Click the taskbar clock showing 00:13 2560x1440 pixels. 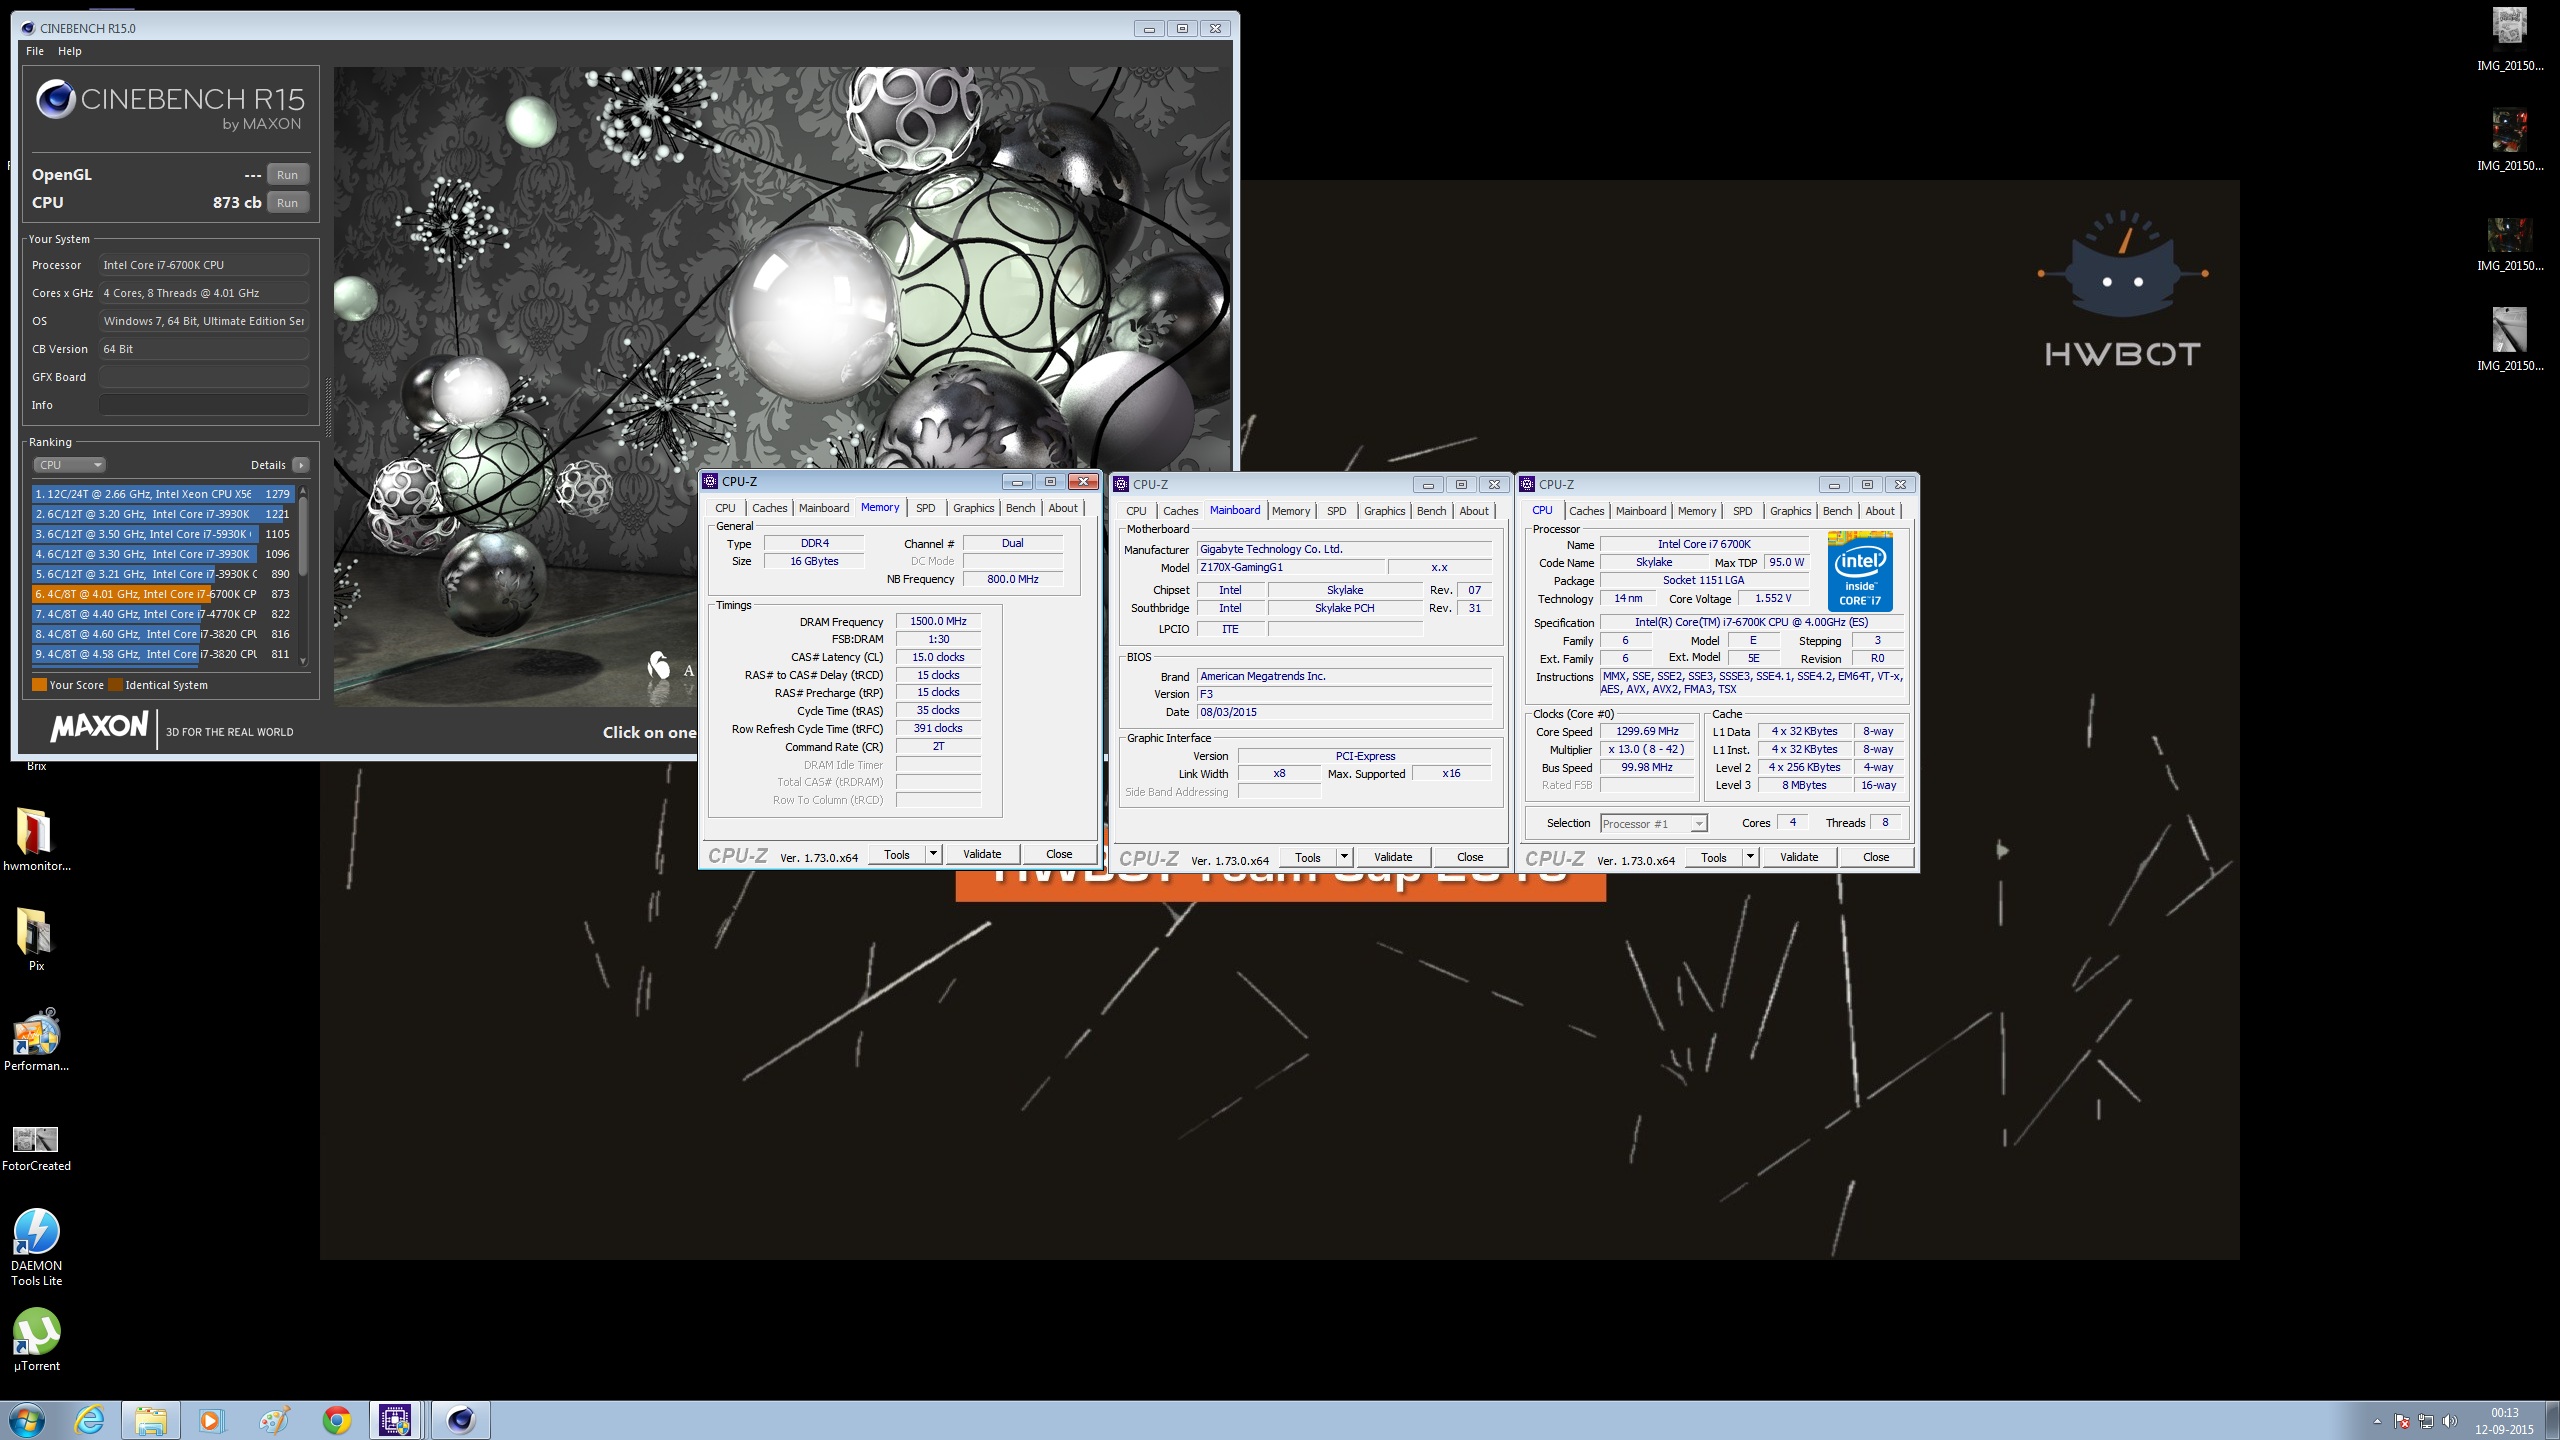[2505, 1421]
